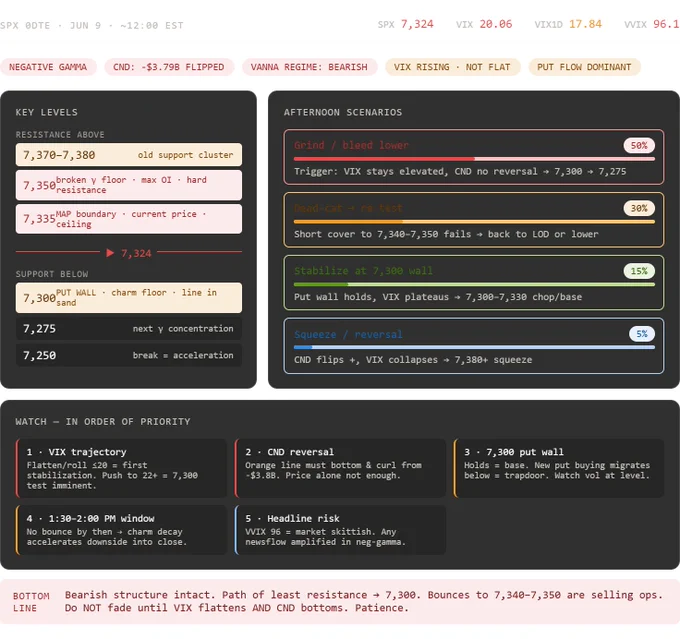The width and height of the screenshot is (680, 639).
Task: Click the blue Squeeze scenario progress bar
Action: pyautogui.click(x=474, y=347)
